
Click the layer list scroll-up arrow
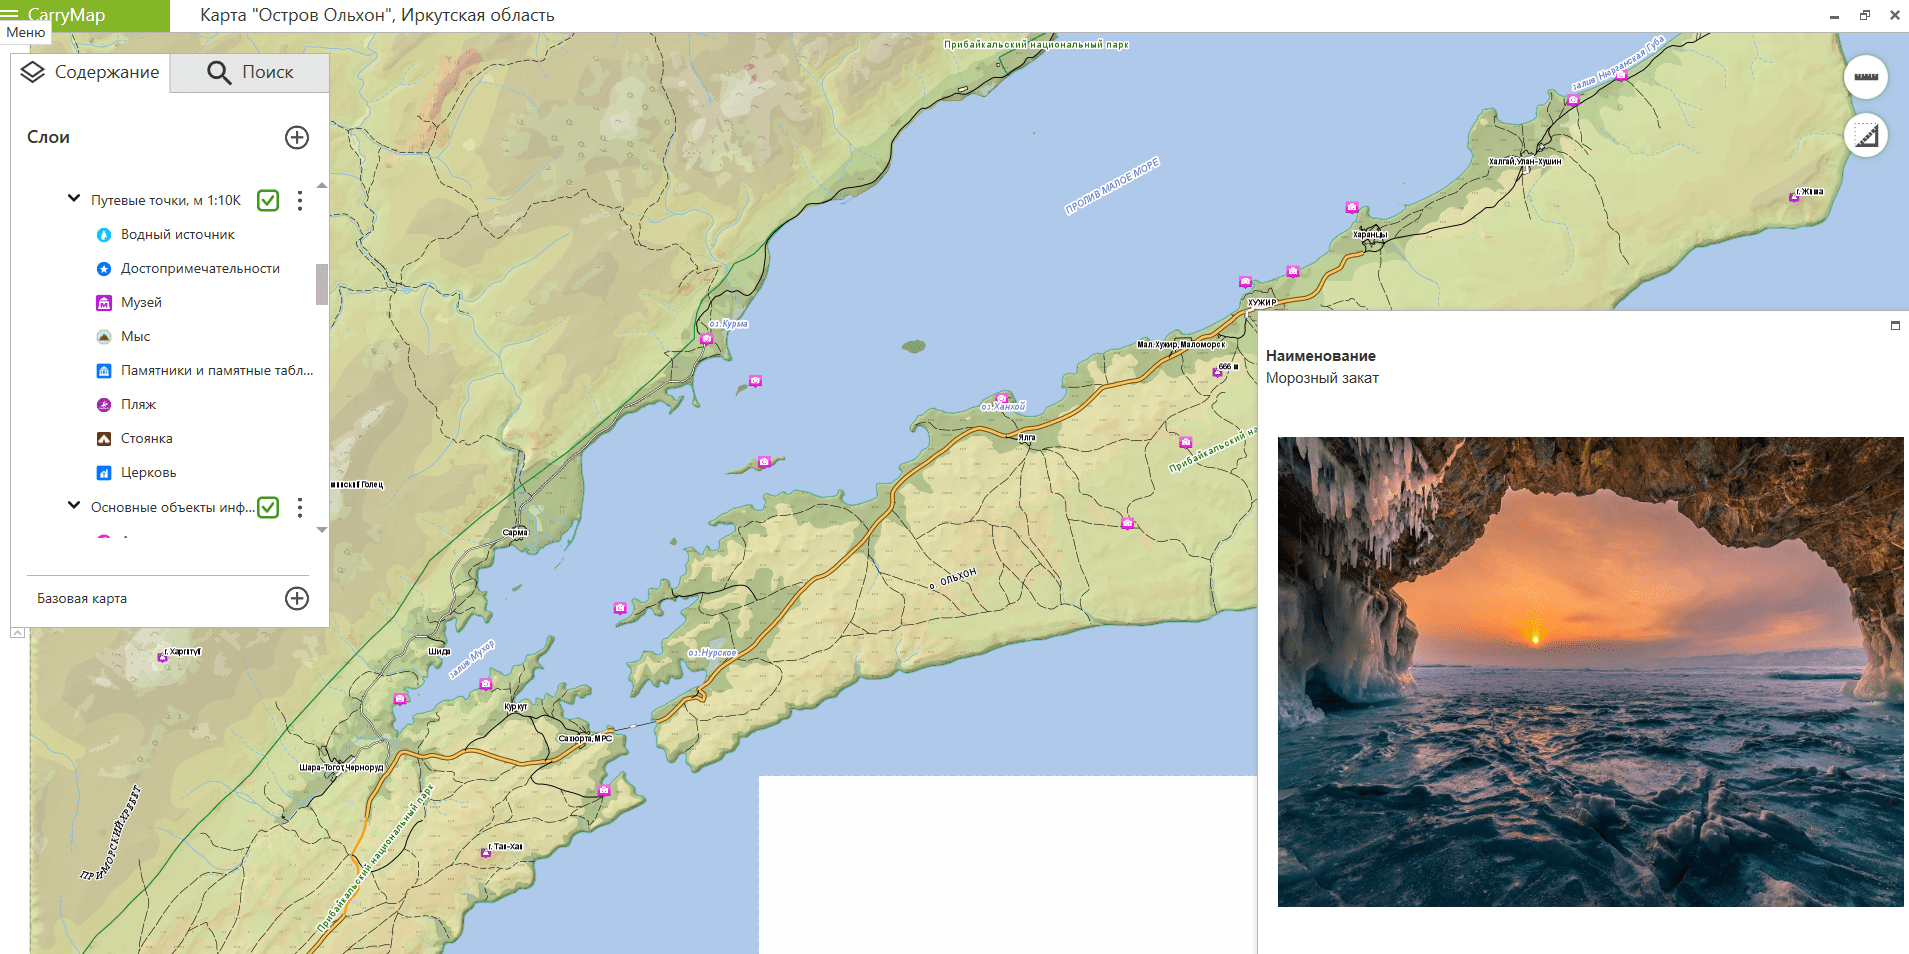click(322, 186)
